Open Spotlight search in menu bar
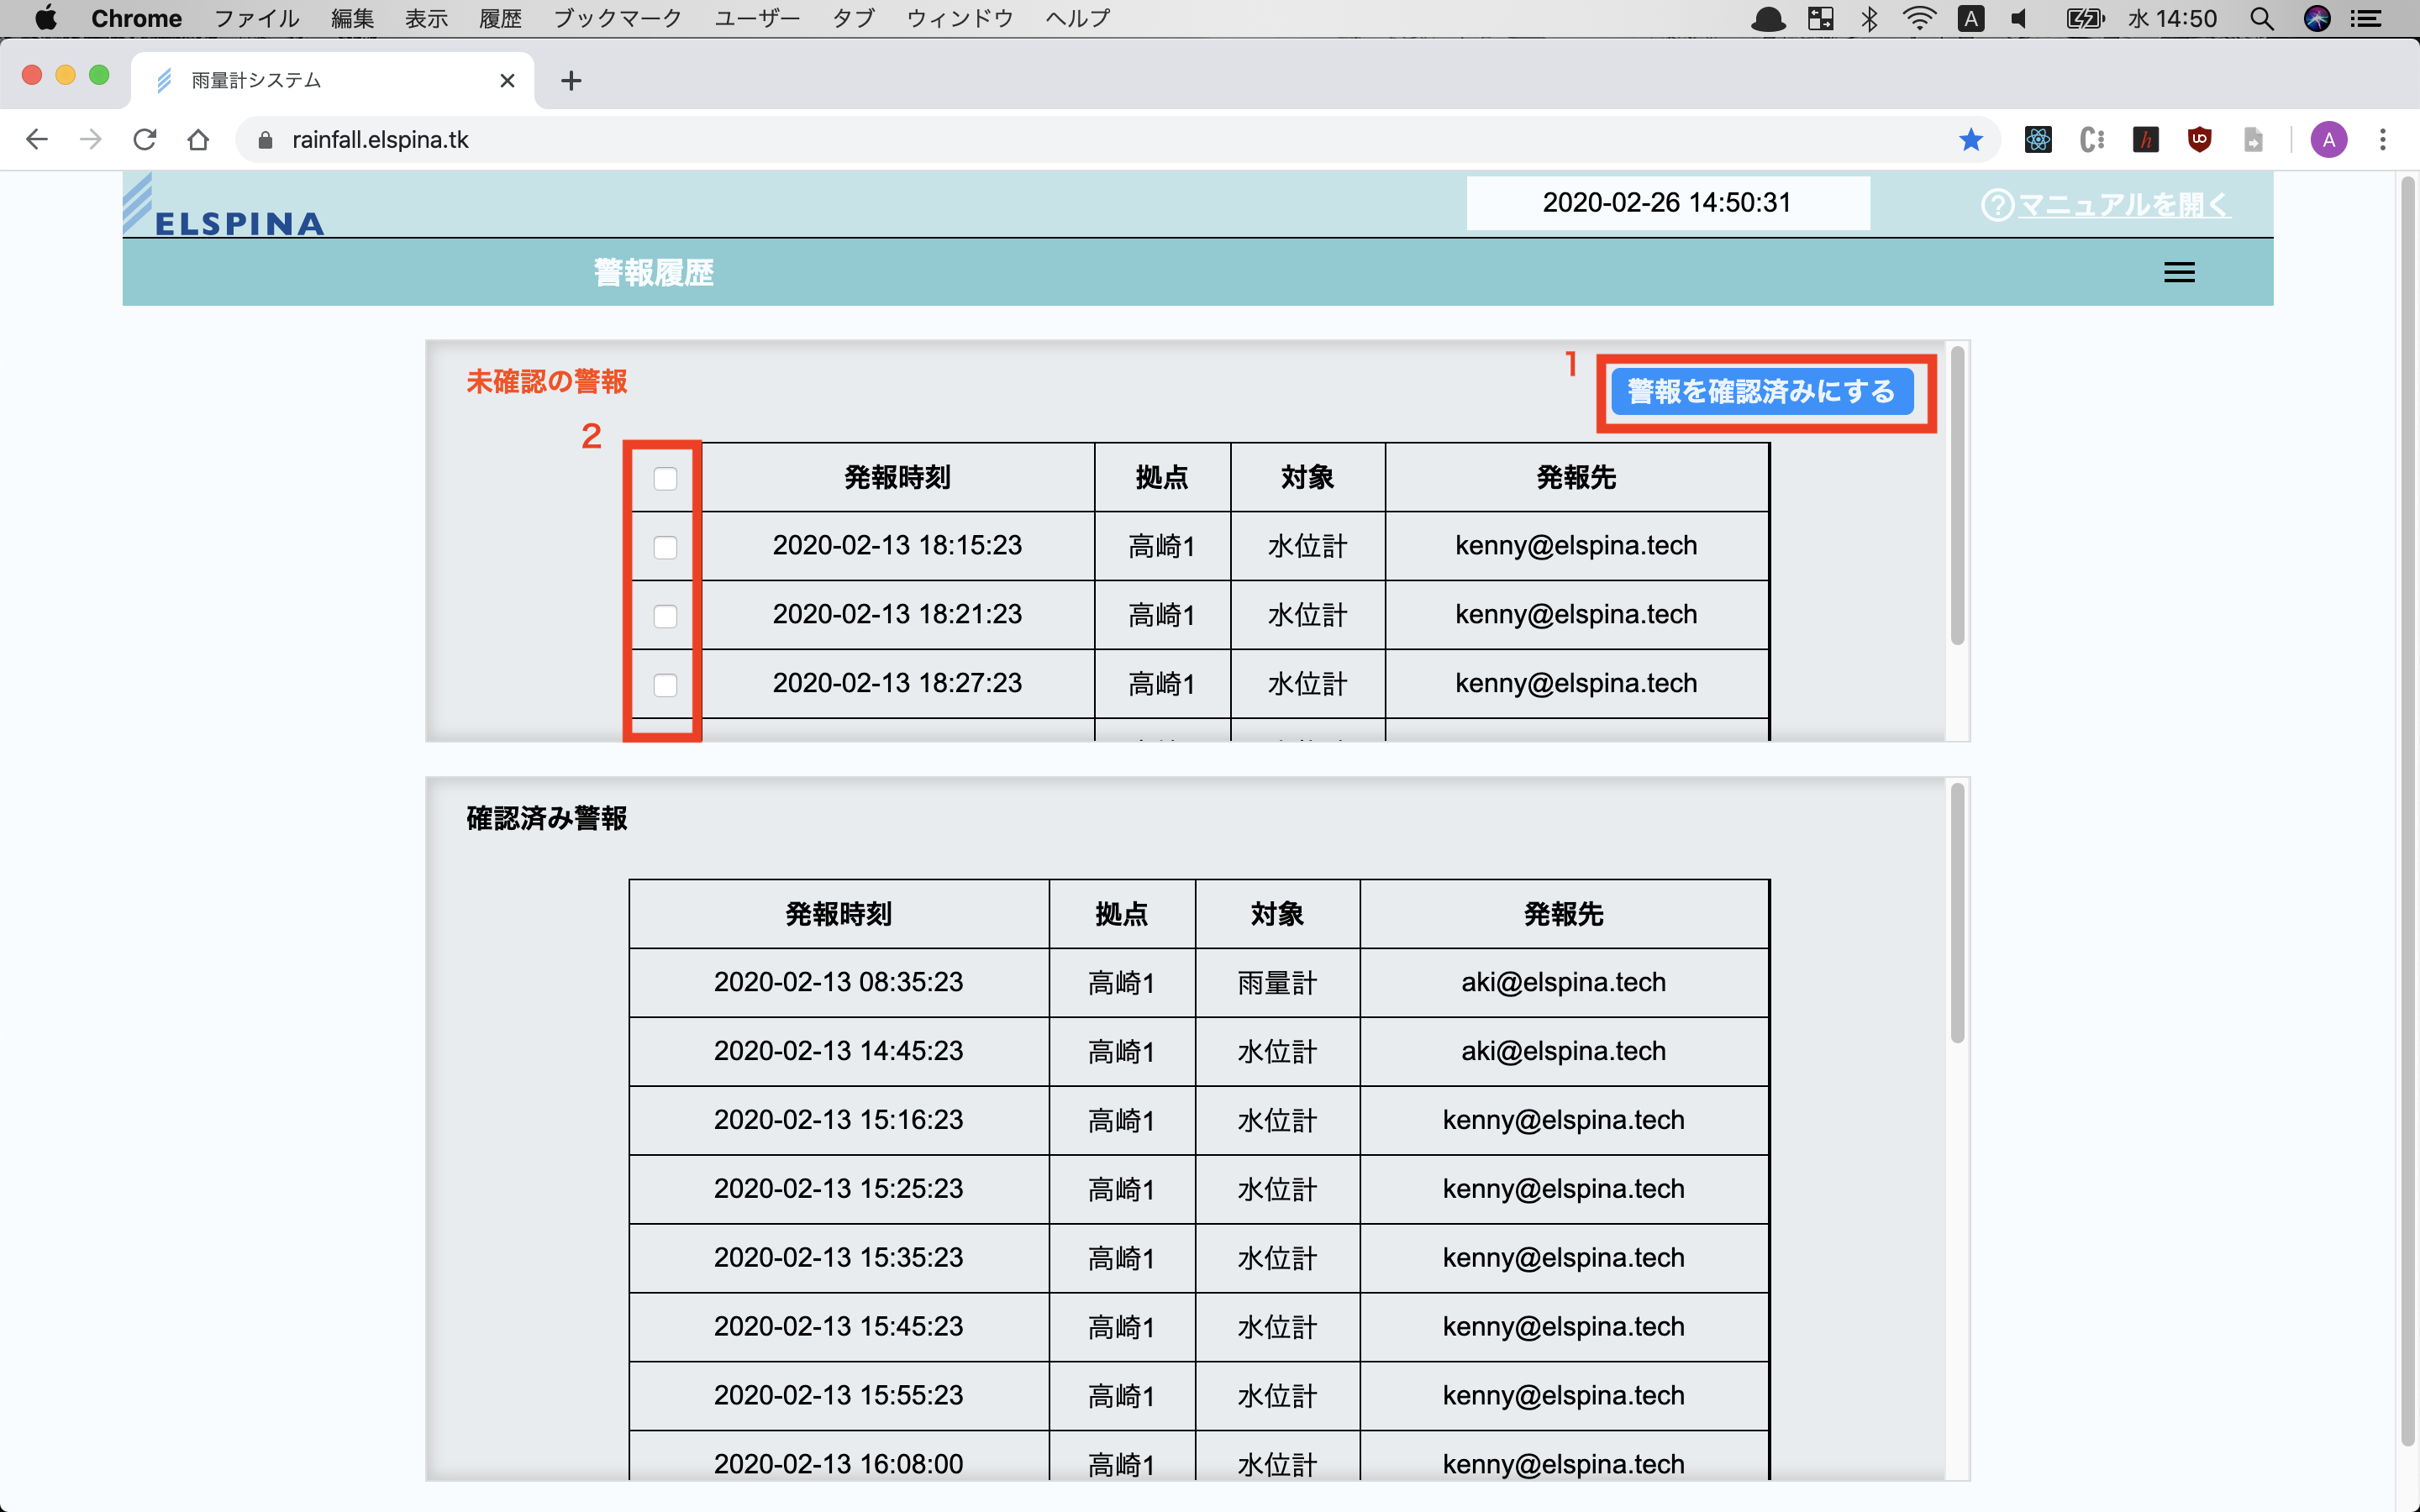The image size is (2420, 1512). tap(2262, 19)
